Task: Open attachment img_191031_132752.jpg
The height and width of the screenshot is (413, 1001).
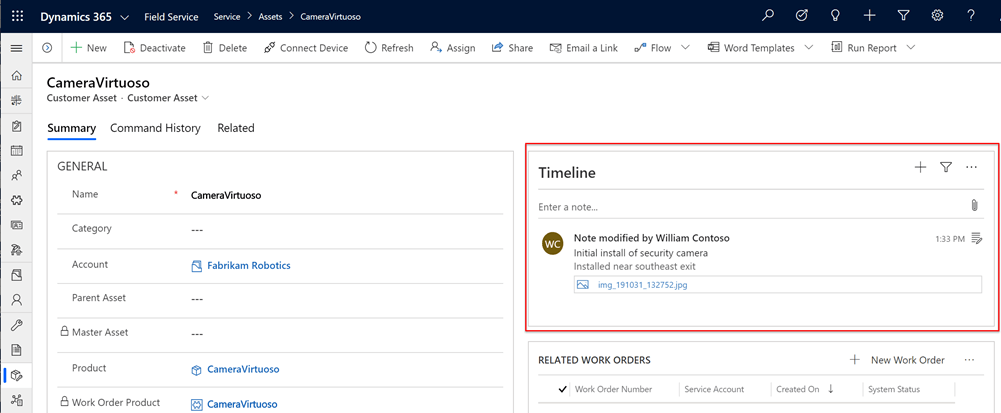Action: (x=642, y=285)
